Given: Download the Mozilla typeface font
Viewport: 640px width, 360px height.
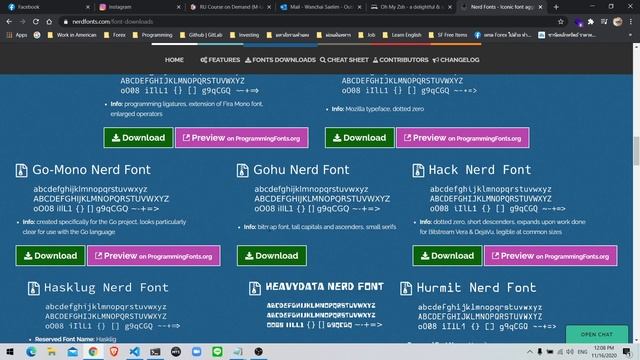Looking at the screenshot, I should click(360, 138).
